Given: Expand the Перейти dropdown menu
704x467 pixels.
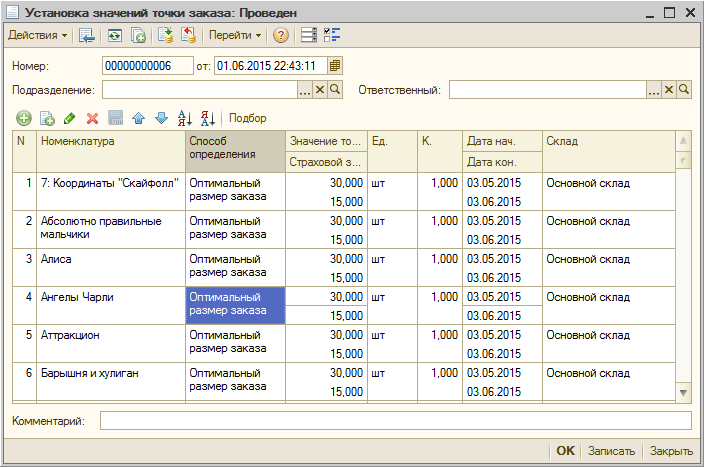Looking at the screenshot, I should coord(235,35).
